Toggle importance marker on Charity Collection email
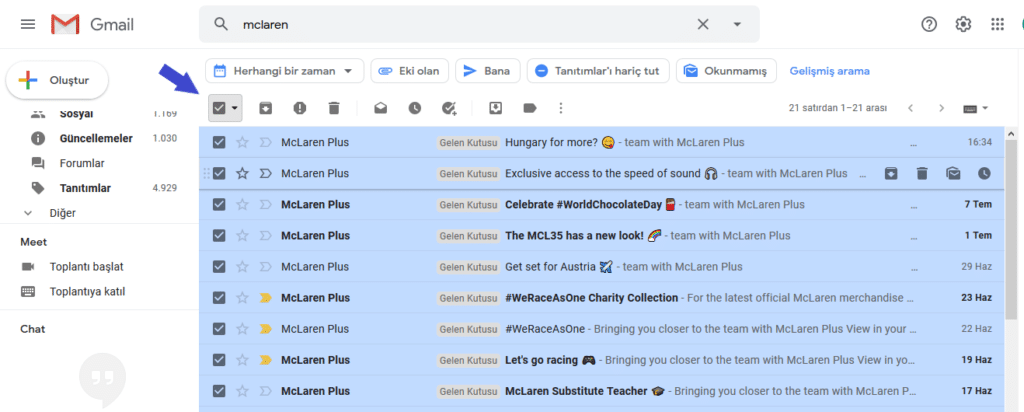The height and width of the screenshot is (412, 1024). [266, 298]
